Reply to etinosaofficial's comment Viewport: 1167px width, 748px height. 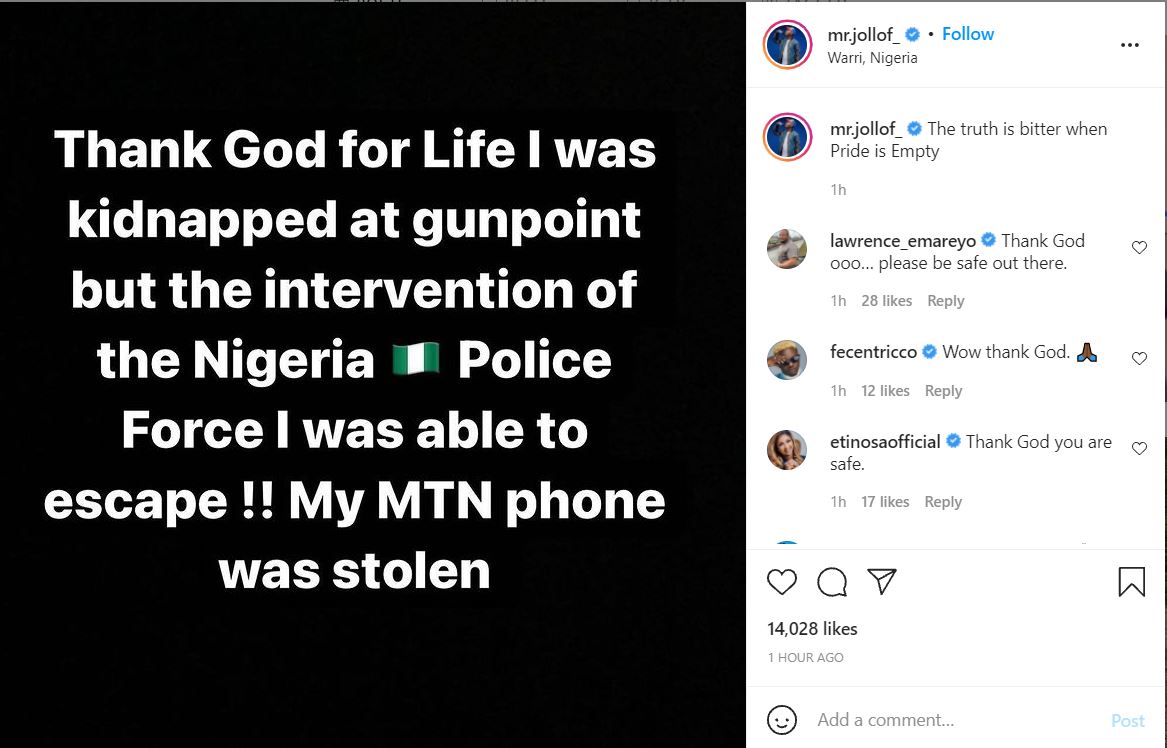(943, 502)
